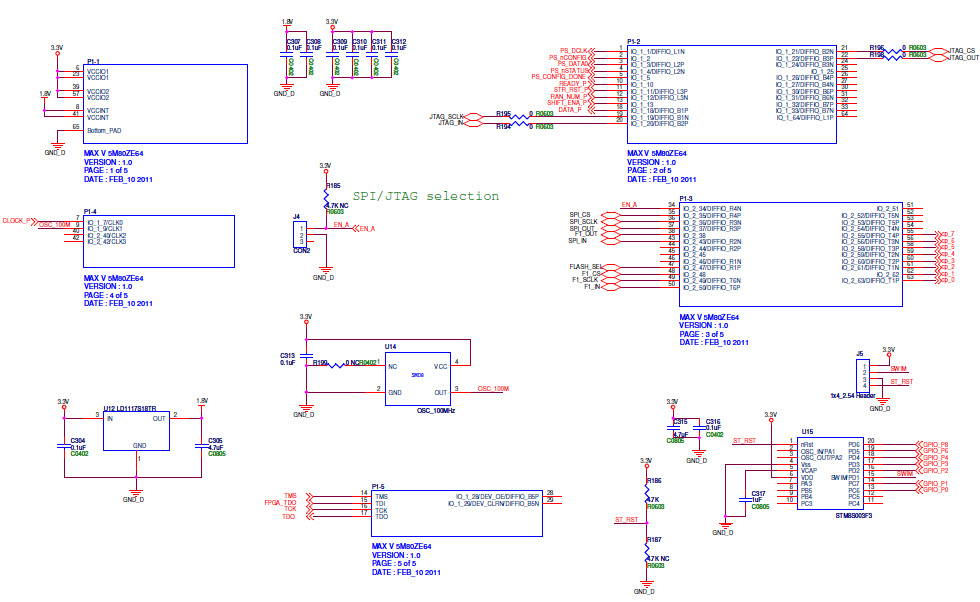Click the CLOCK_P input port label
980x602 pixels.
tap(17, 220)
